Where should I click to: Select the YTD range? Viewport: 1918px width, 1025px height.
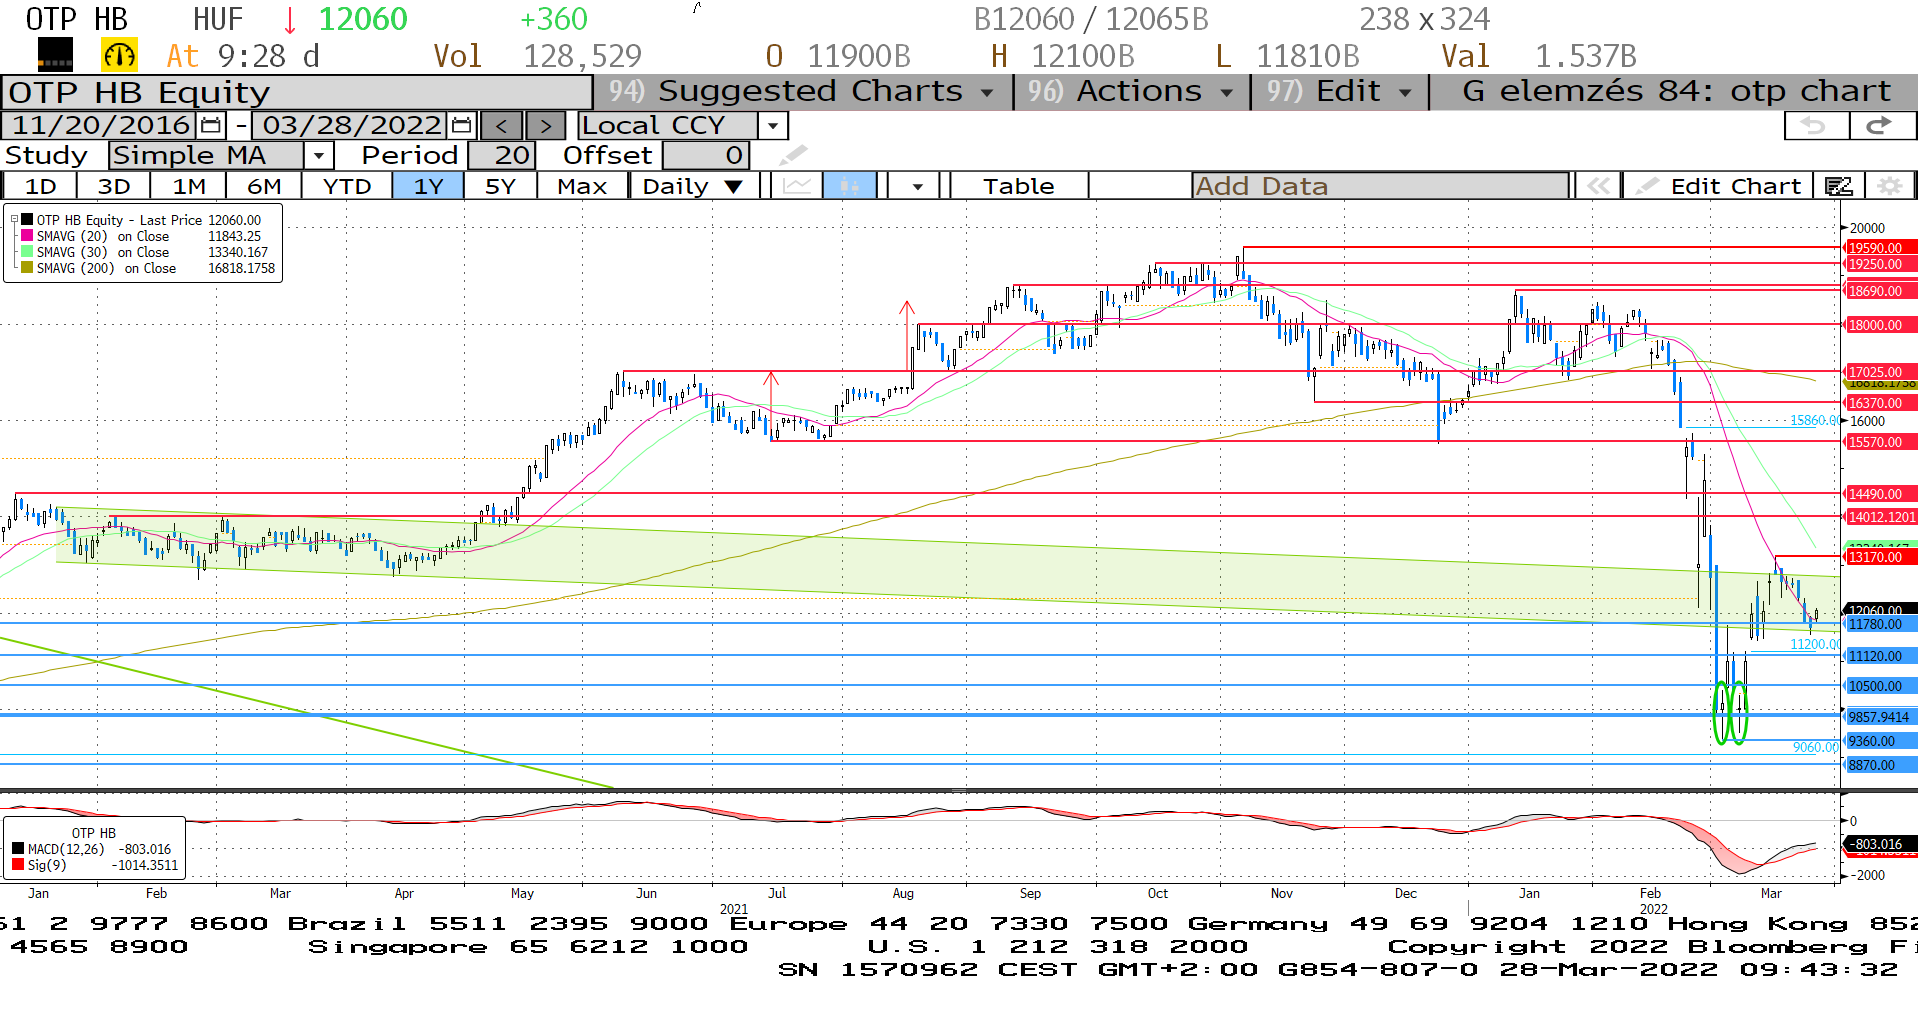point(347,186)
